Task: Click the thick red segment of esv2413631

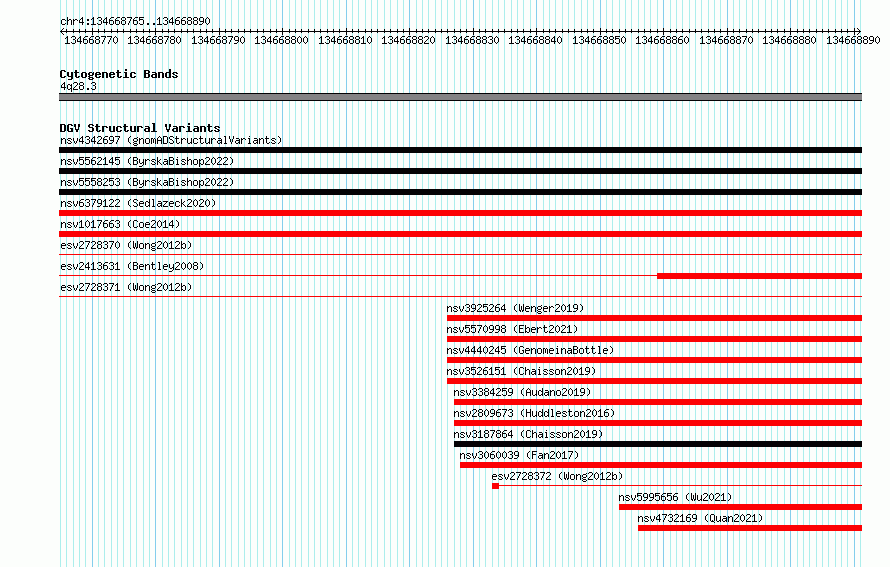Action: [x=759, y=276]
